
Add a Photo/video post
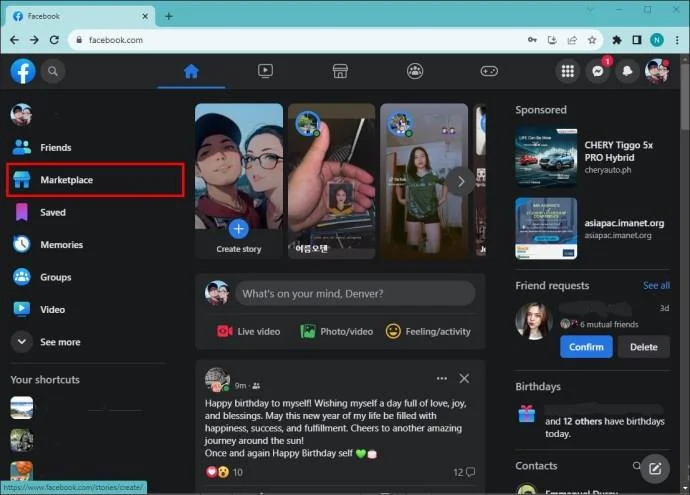point(337,331)
